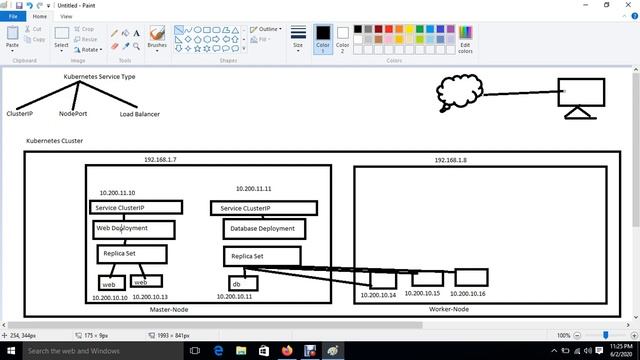
Task: Open Customize Quick Access Toolbar arrow
Action: 48,6
